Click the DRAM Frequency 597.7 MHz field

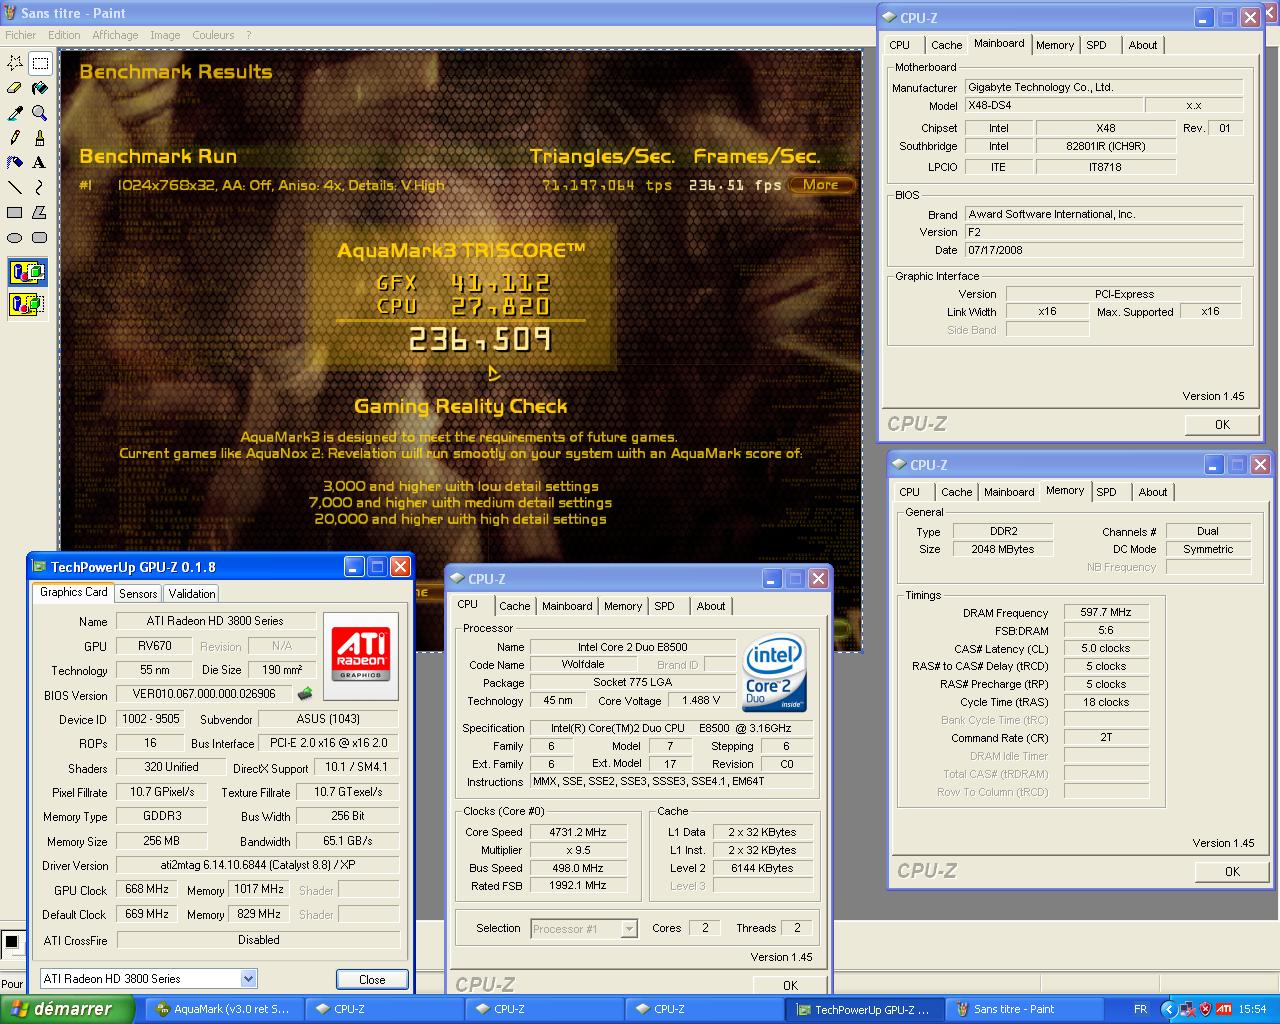tap(1106, 612)
